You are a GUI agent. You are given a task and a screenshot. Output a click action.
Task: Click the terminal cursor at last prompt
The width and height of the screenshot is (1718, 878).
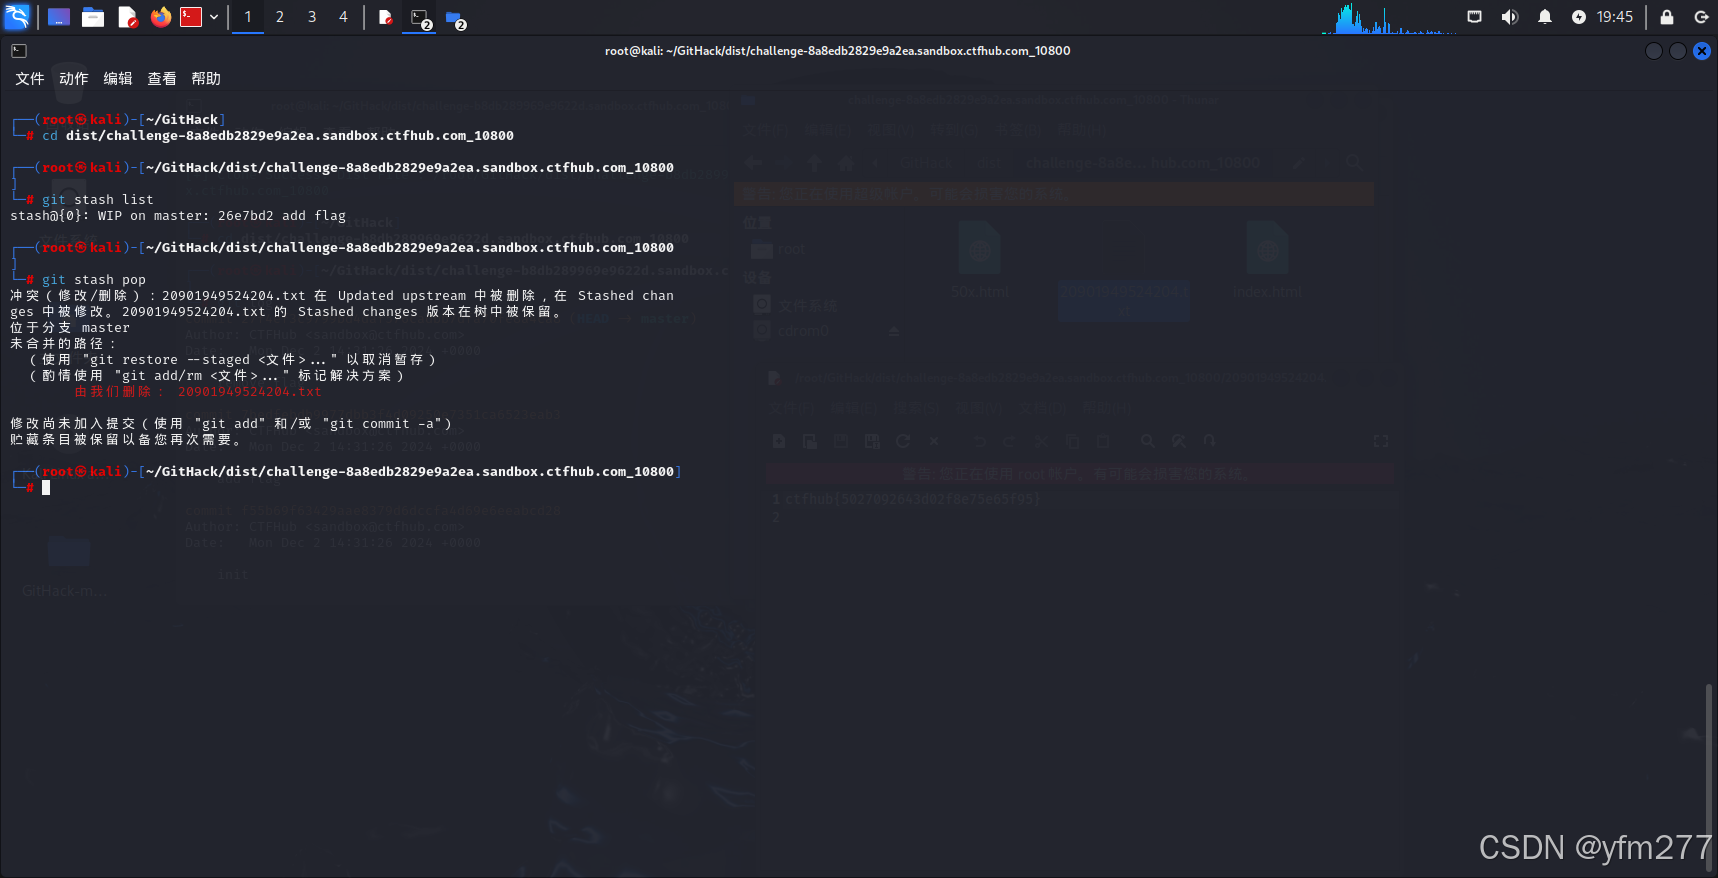coord(46,487)
